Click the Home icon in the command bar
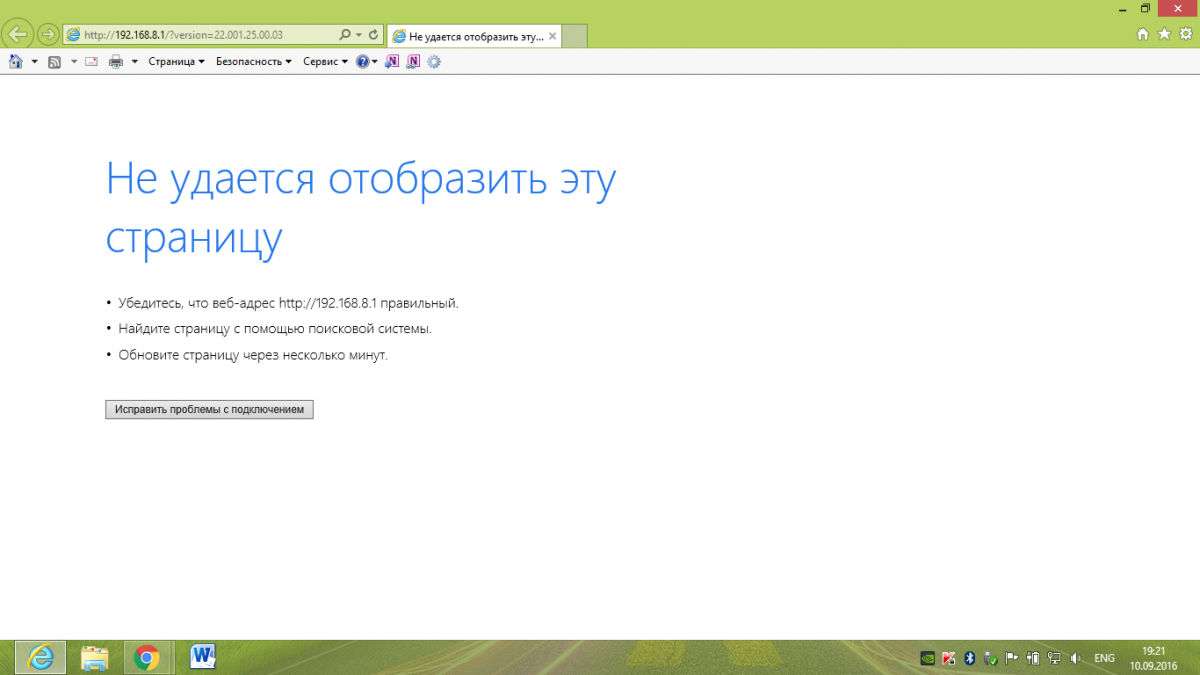Viewport: 1200px width, 675px height. 15,62
